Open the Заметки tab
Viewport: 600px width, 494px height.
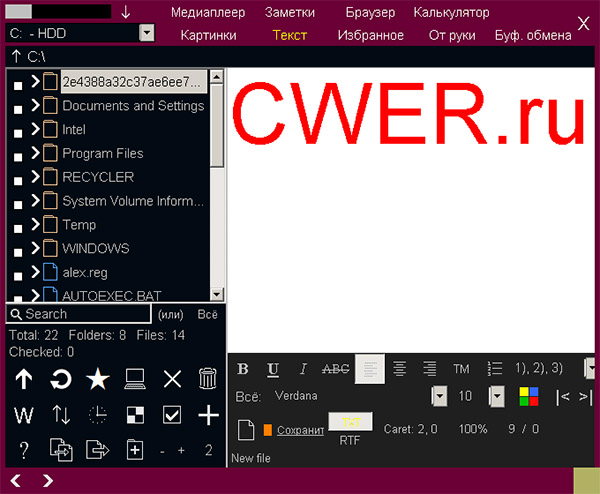click(290, 13)
